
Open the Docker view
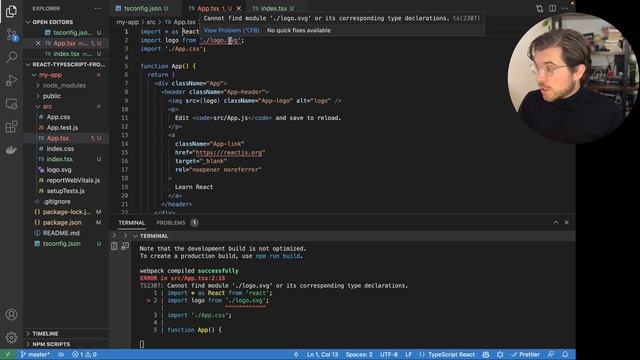pyautogui.click(x=11, y=150)
